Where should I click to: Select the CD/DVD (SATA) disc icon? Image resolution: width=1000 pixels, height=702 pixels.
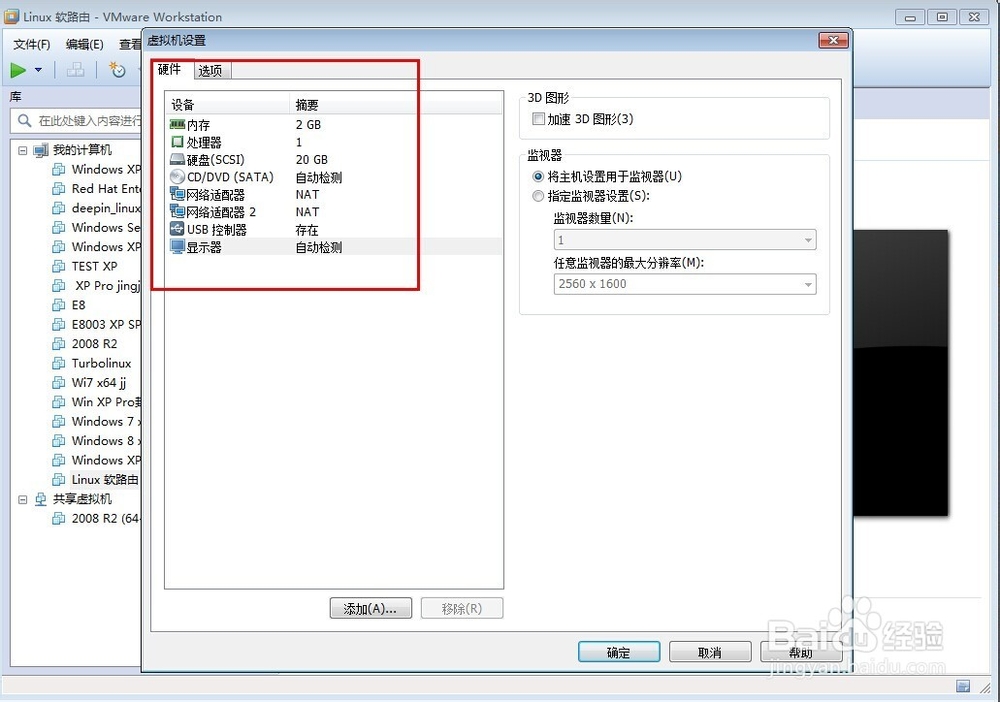177,177
